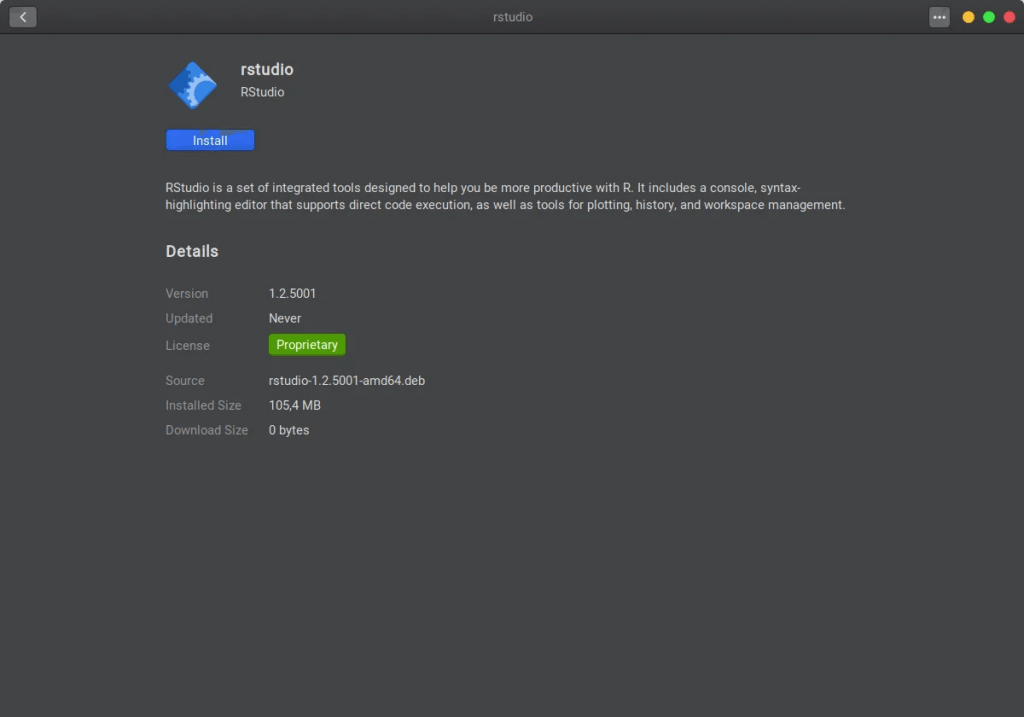The width and height of the screenshot is (1024, 717).
Task: Click the RStudio description paragraph
Action: click(505, 196)
